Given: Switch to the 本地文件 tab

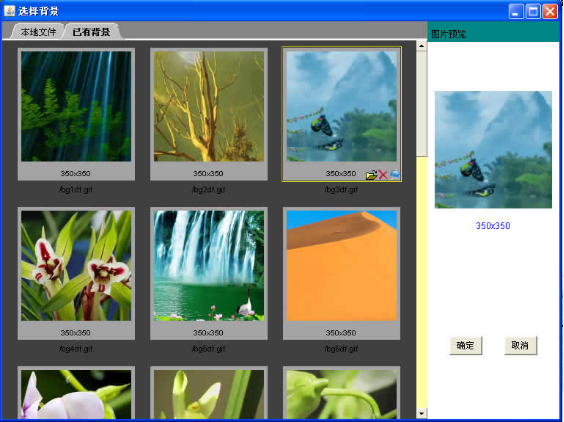Looking at the screenshot, I should pos(38,32).
